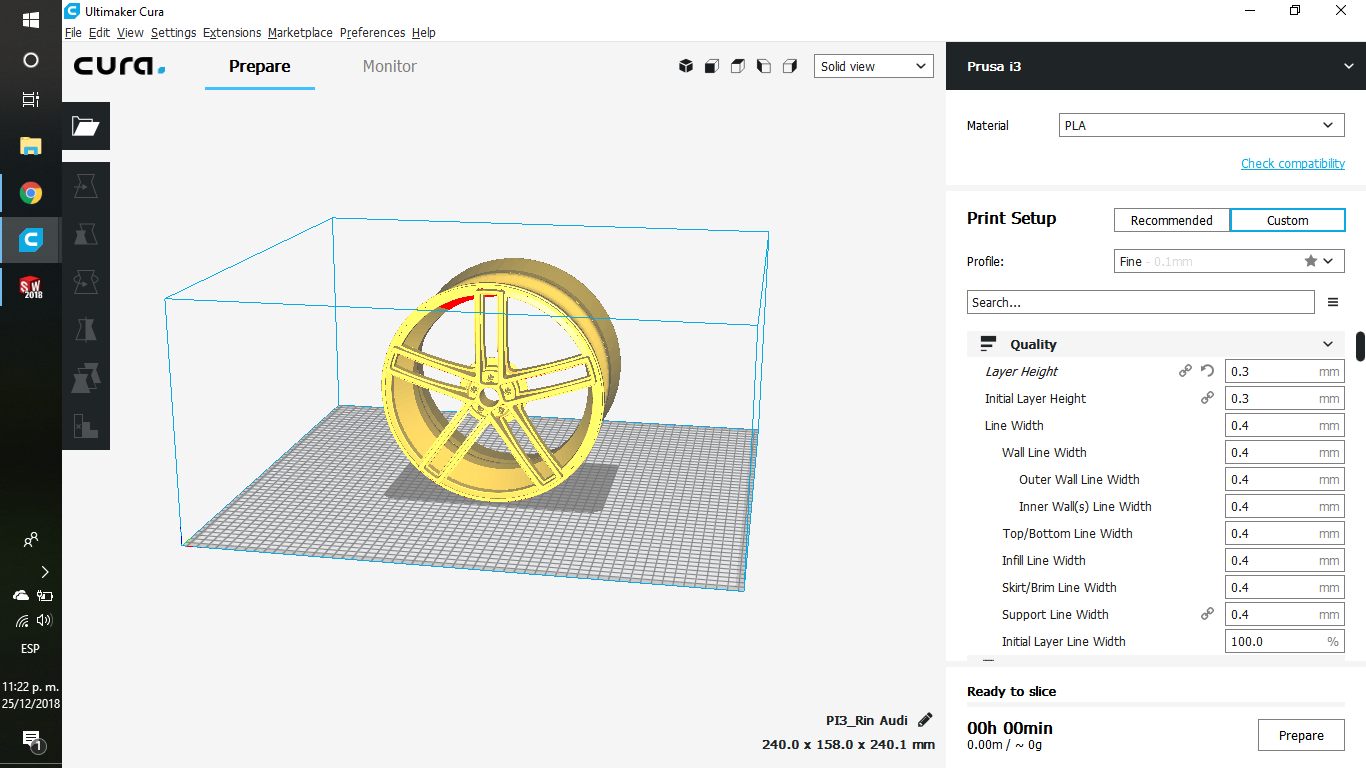Viewport: 1366px width, 768px height.
Task: Expand the Prusa i3 printer selector
Action: click(1156, 67)
